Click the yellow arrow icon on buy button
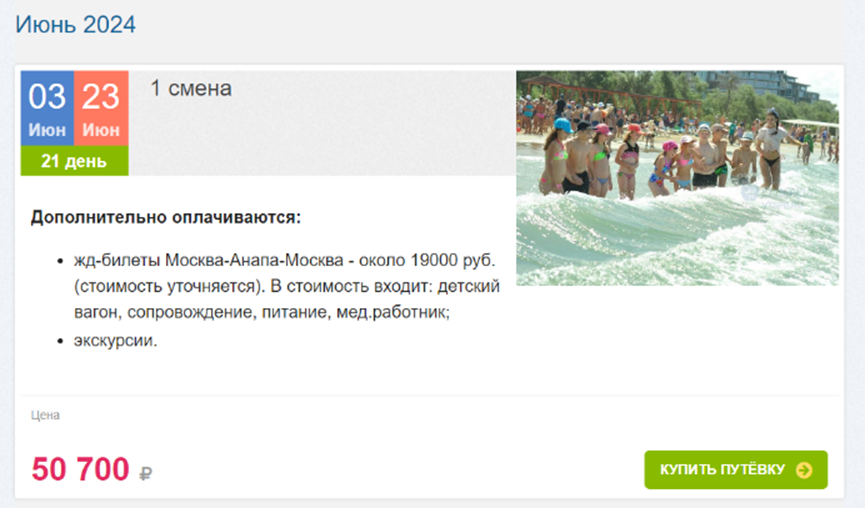865x508 pixels. 804,470
